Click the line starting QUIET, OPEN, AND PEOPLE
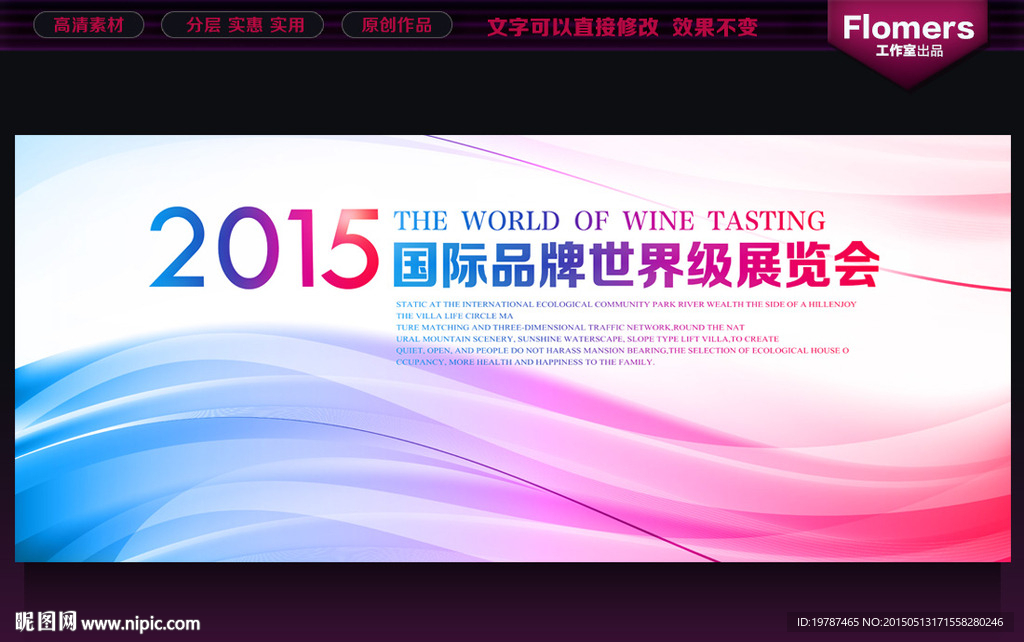Image resolution: width=1024 pixels, height=642 pixels. pos(622,351)
